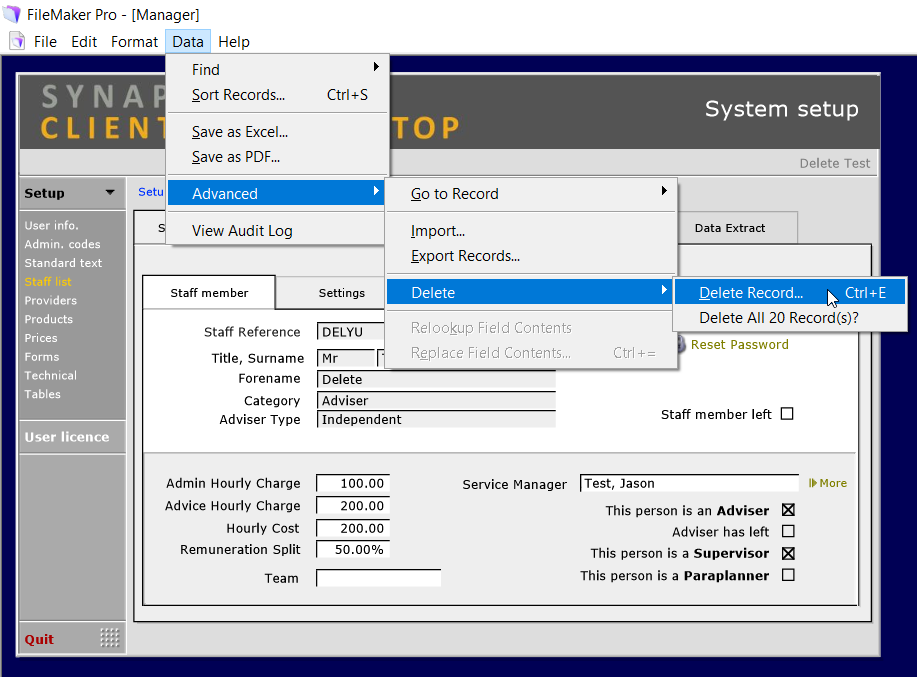Open the Edit menu

[84, 42]
